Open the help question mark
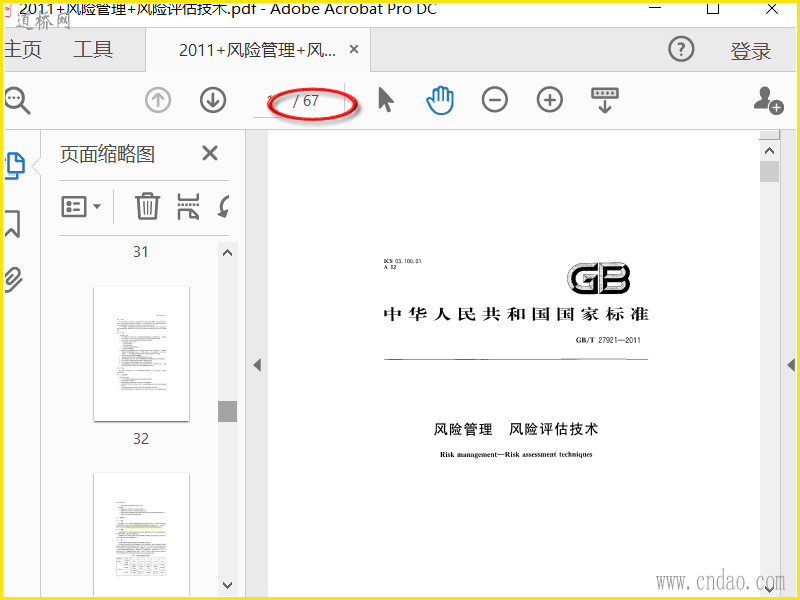Screen dimensions: 800x600 click(x=681, y=49)
